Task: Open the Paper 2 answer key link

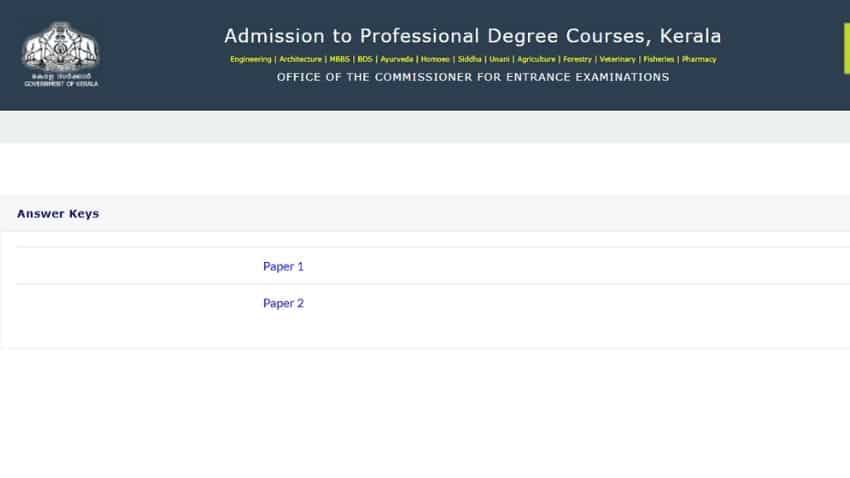Action: coord(283,303)
